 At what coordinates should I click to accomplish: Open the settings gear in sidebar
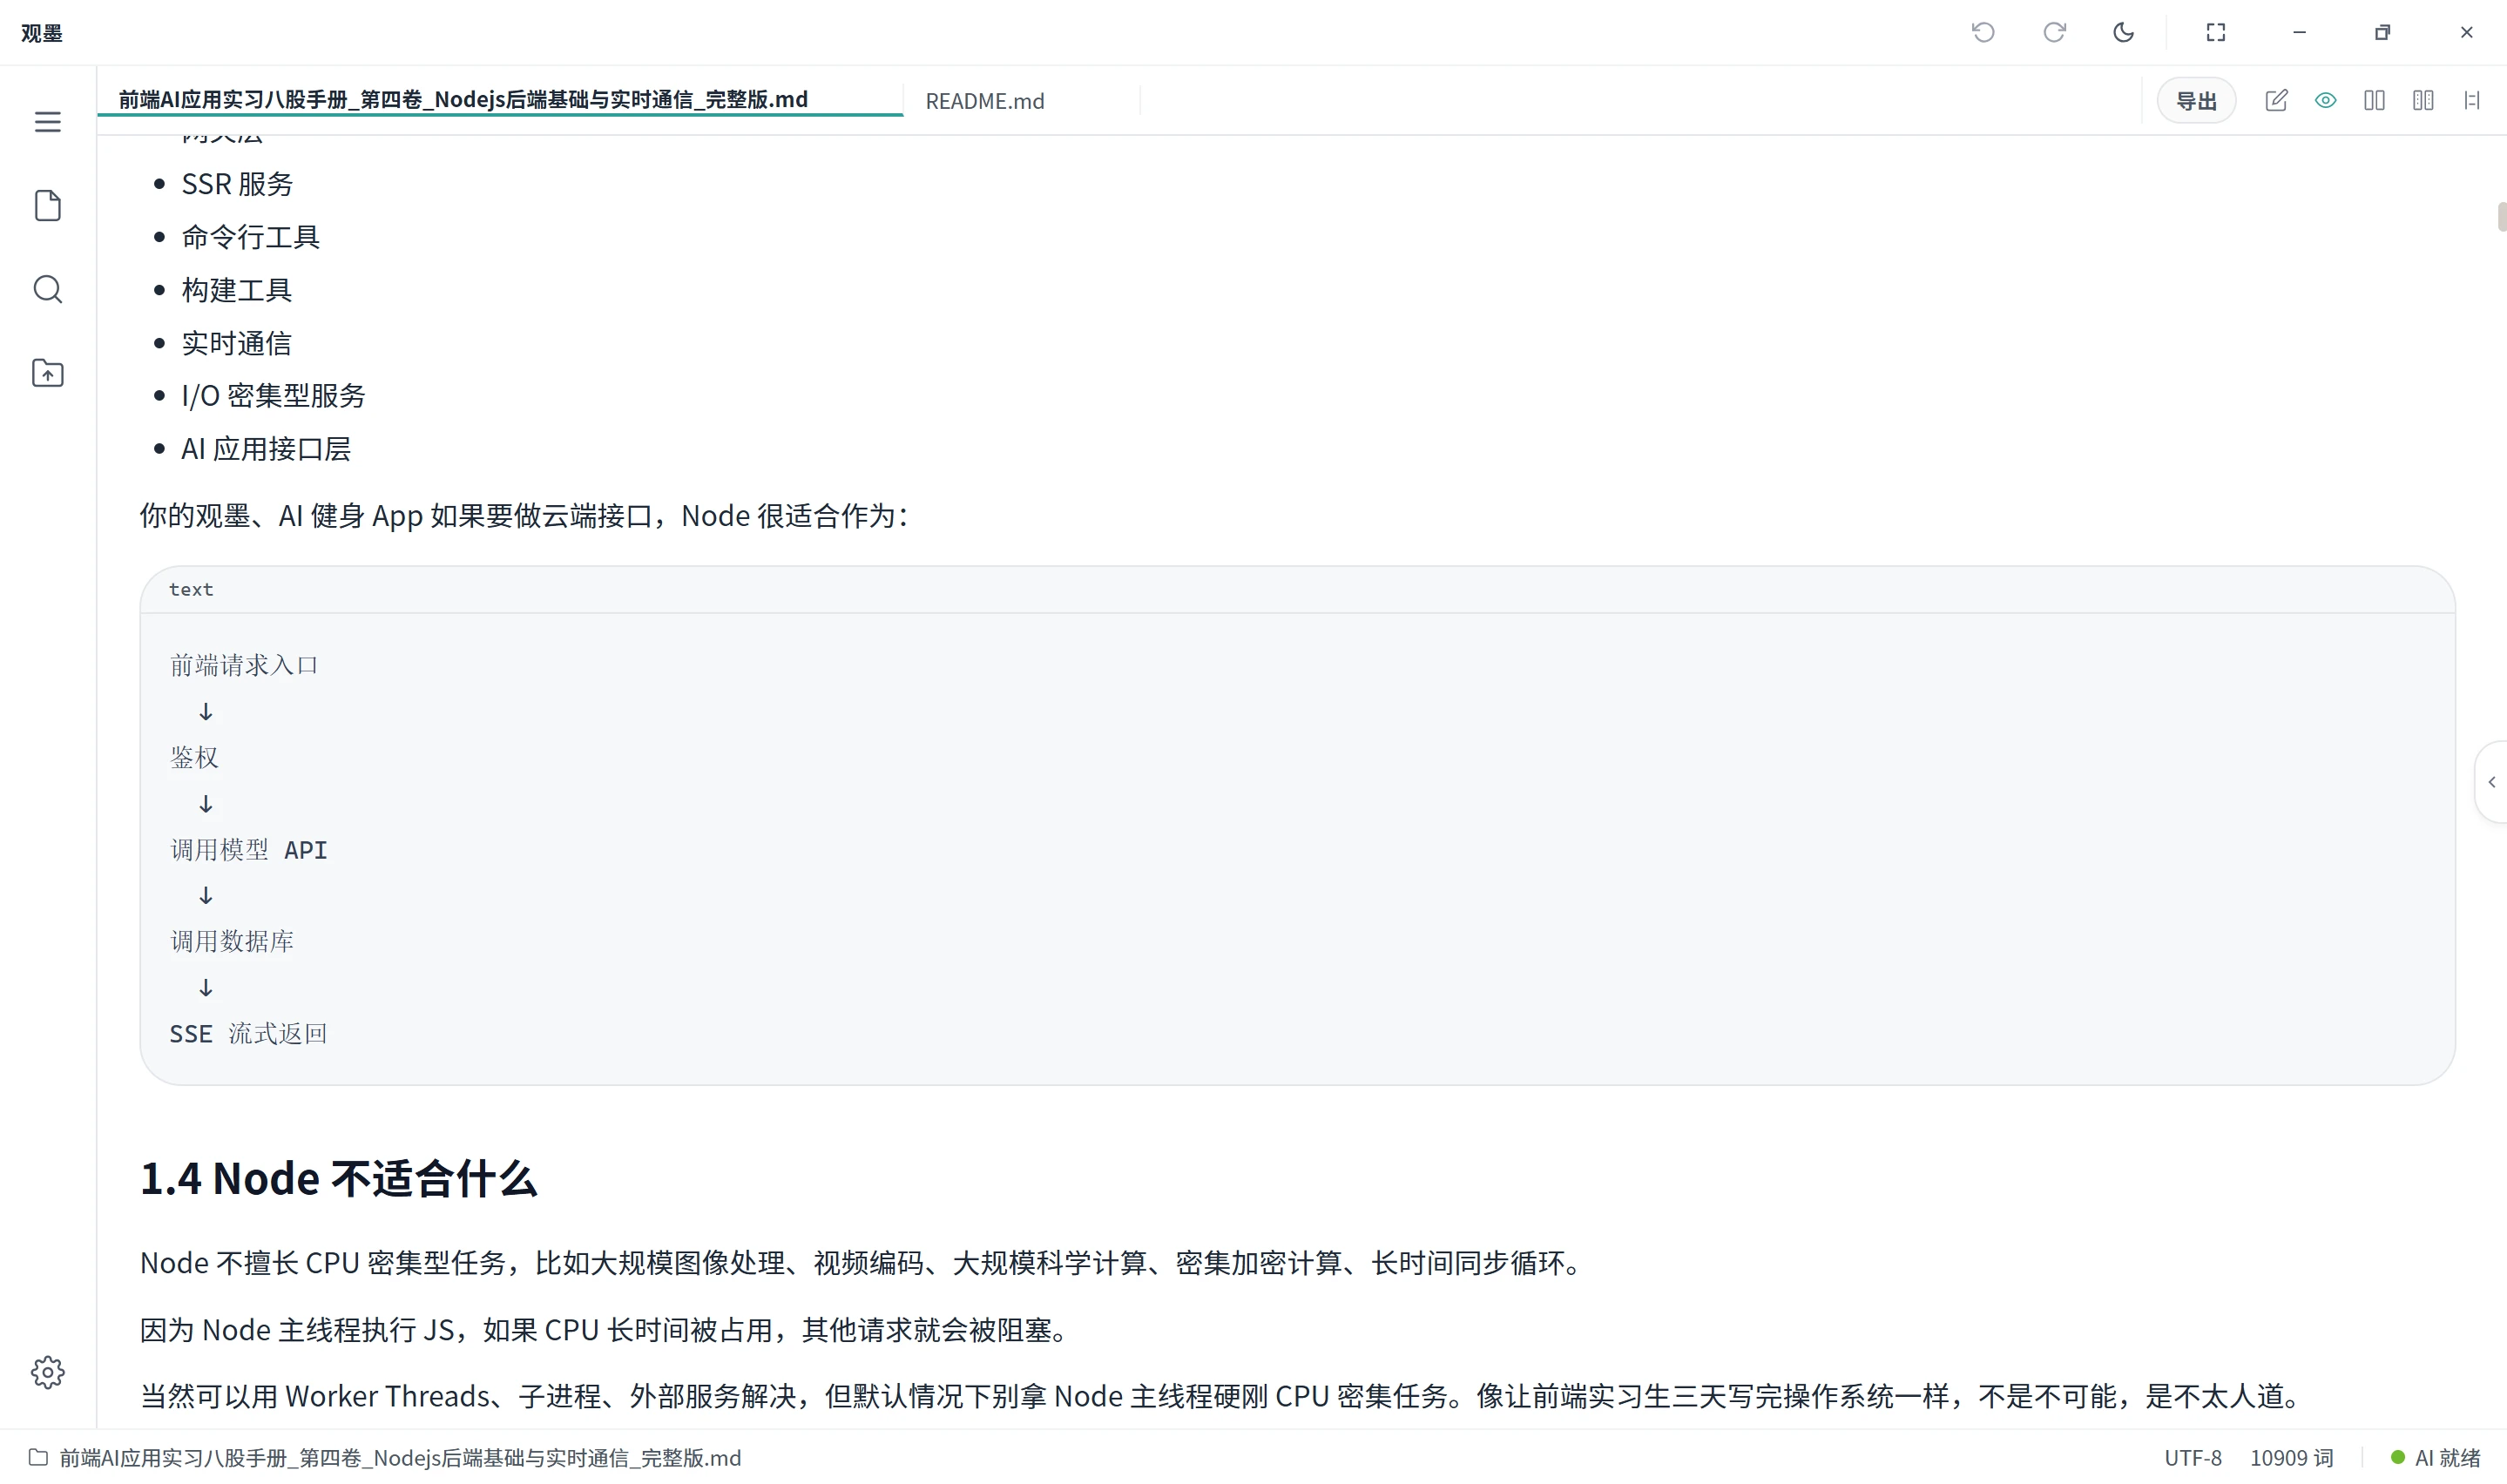47,1372
